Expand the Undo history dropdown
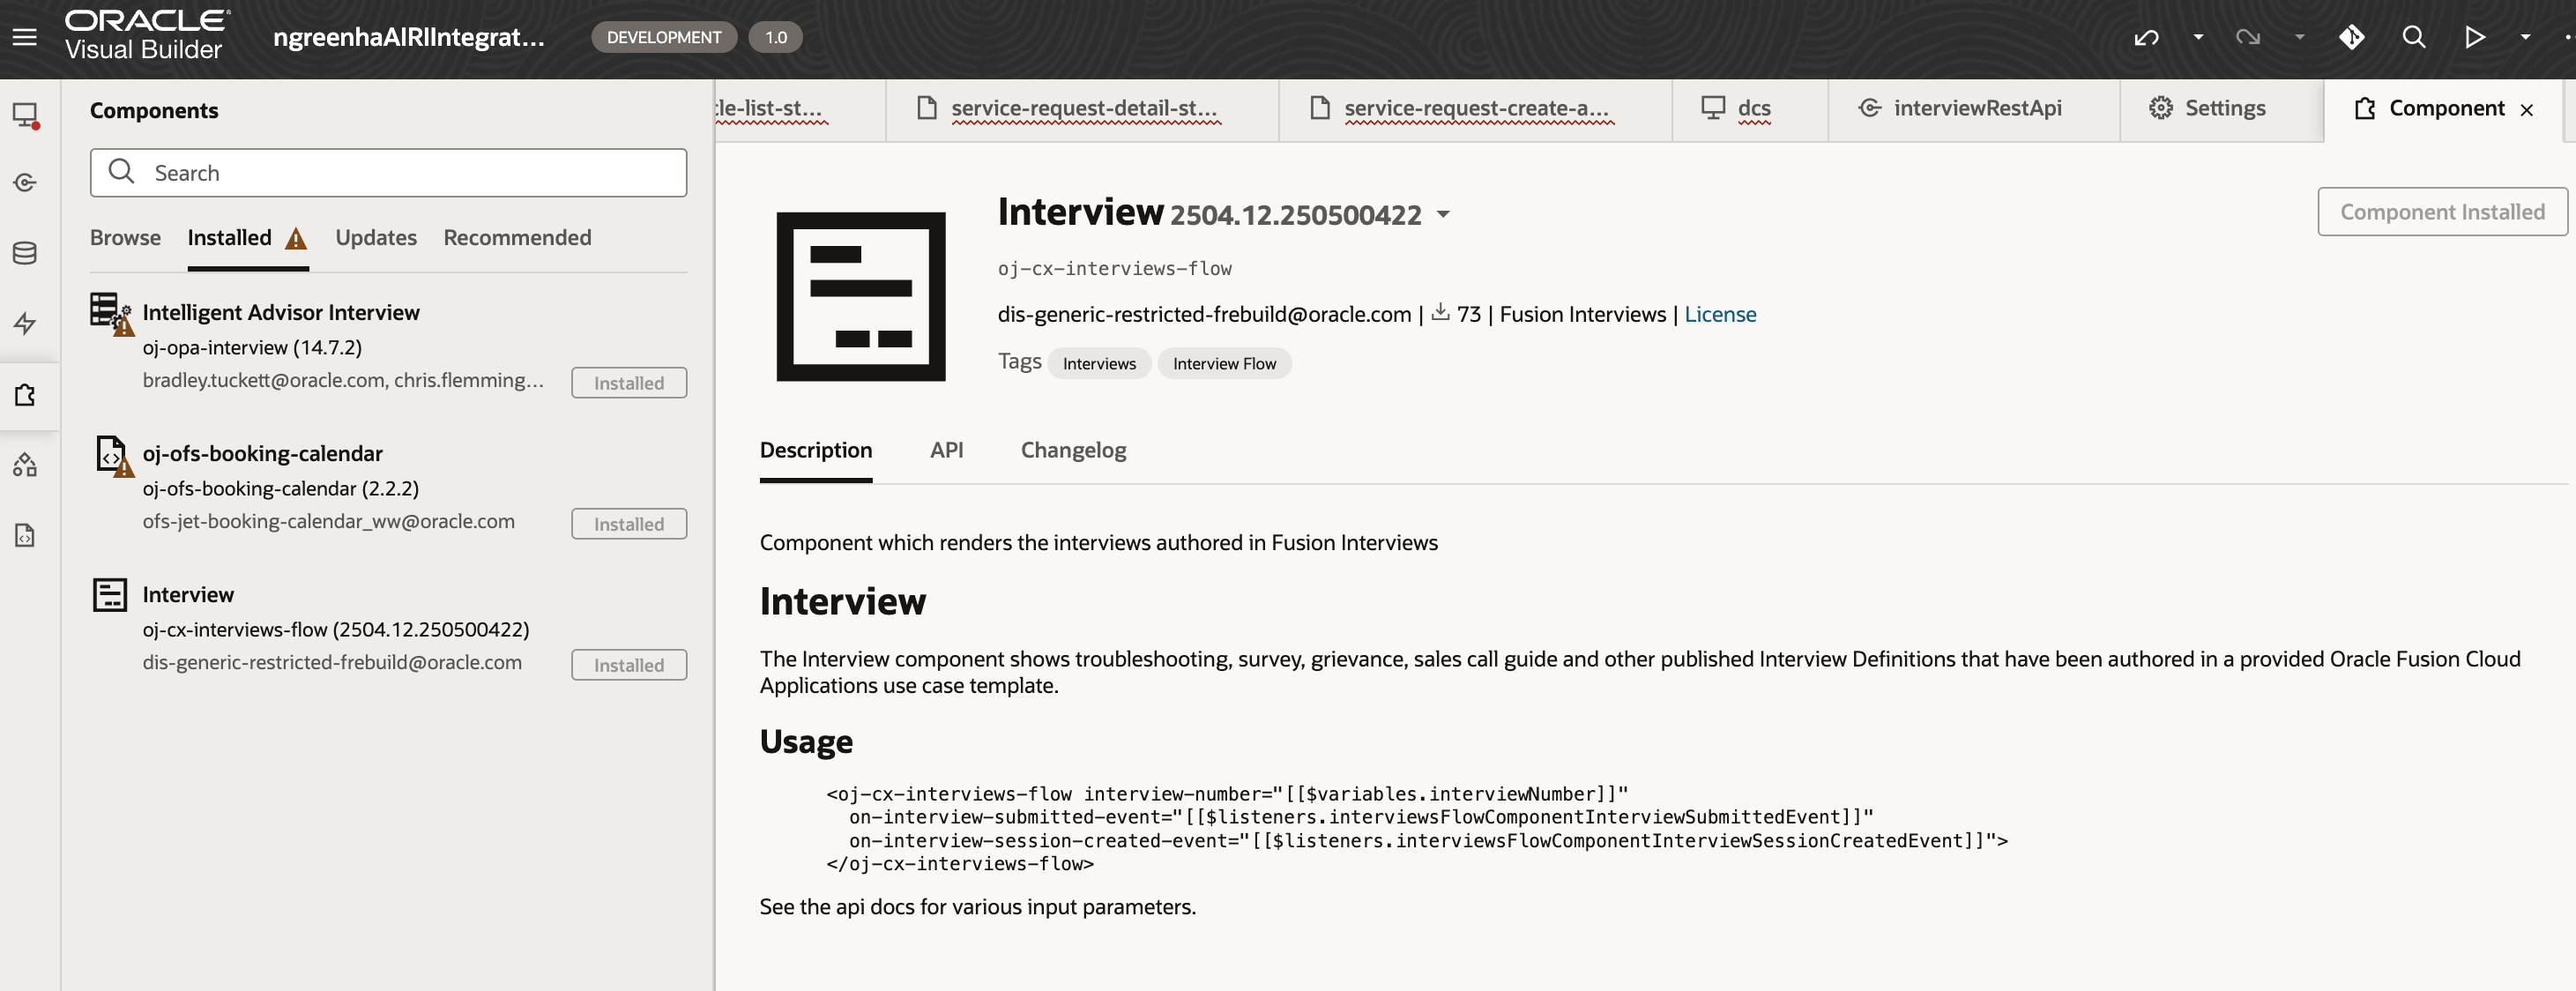Viewport: 2576px width, 991px height. pos(2198,37)
